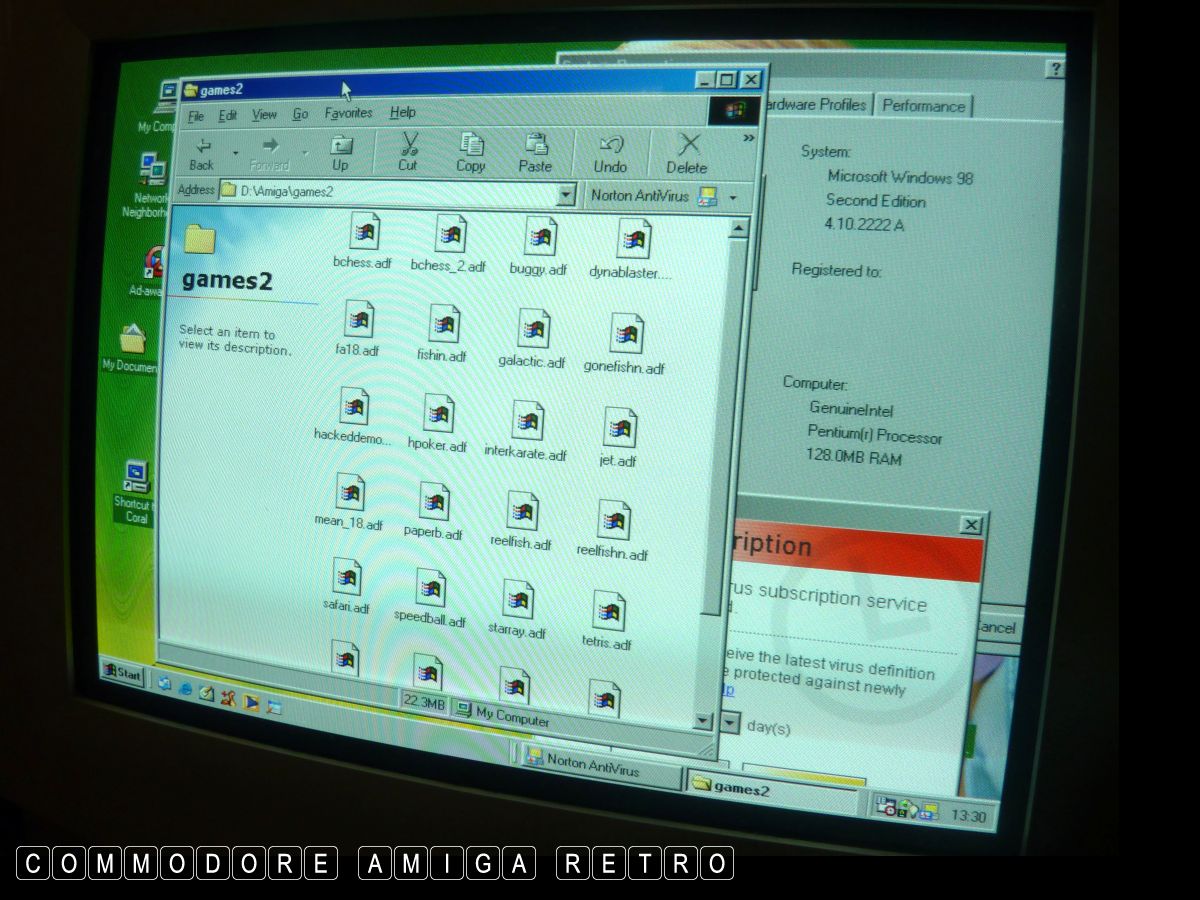The image size is (1200, 900).
Task: Click the Up folder toolbar icon
Action: (340, 151)
